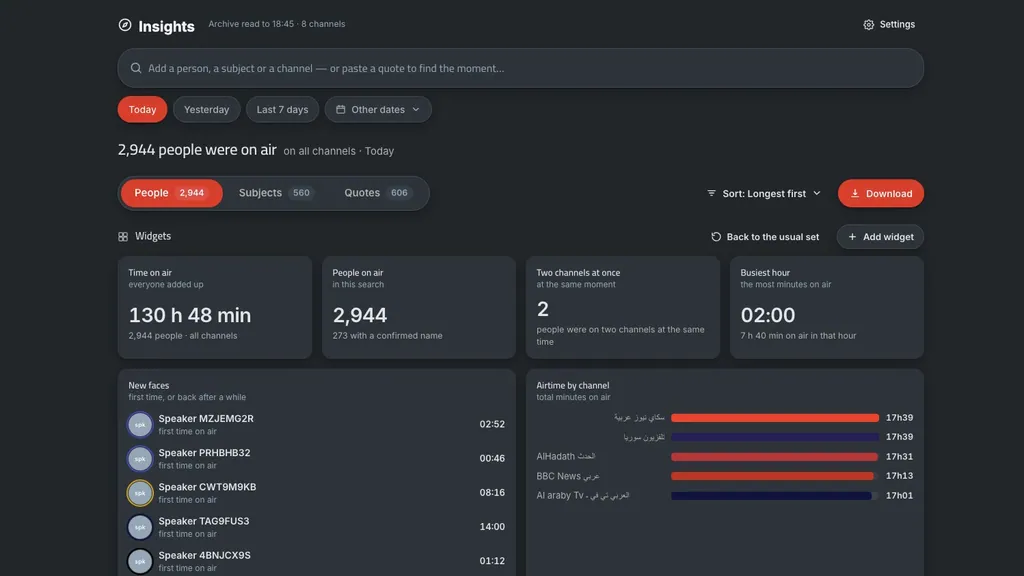Click the plus icon on Add widget
This screenshot has height=576, width=1024.
pyautogui.click(x=852, y=236)
